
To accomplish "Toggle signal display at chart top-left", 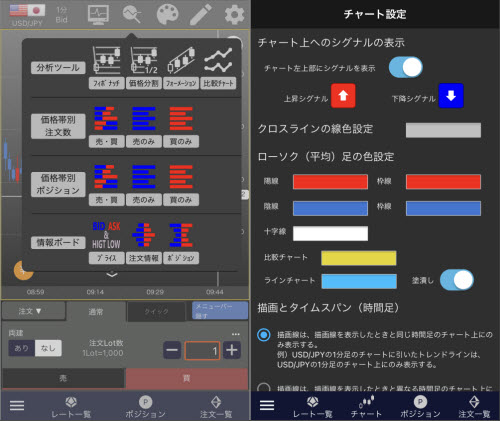I will point(406,67).
